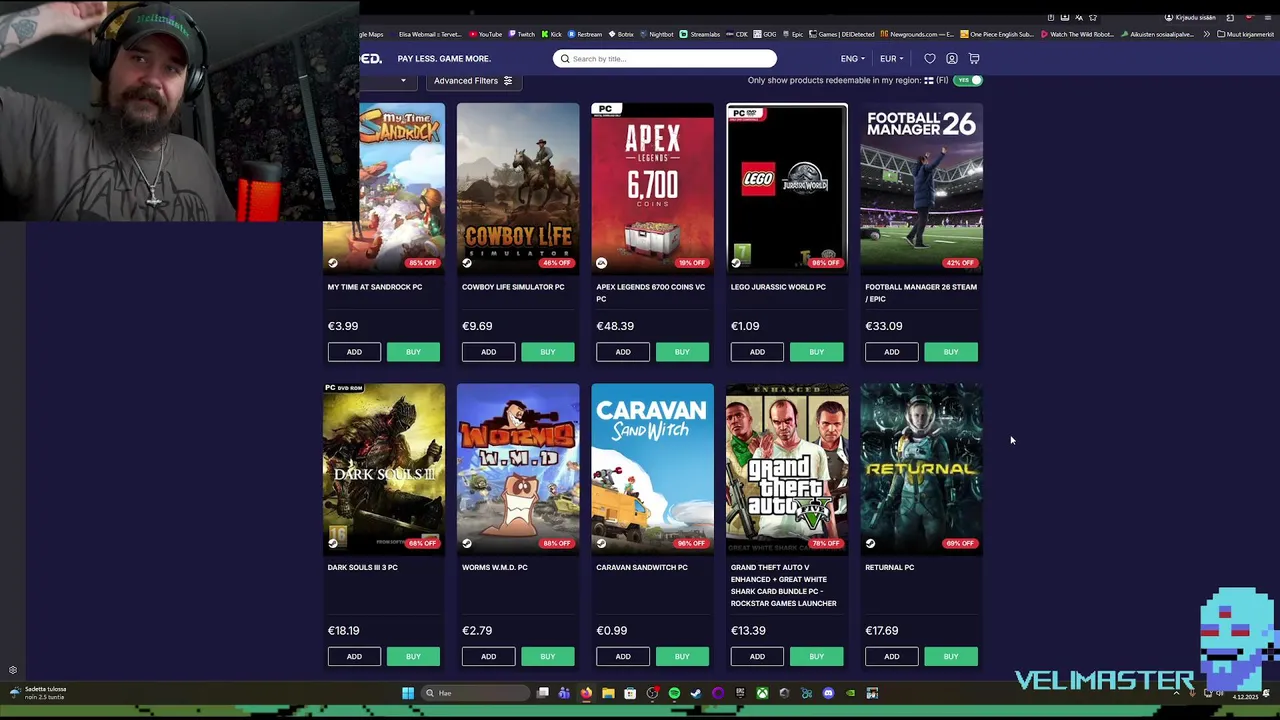Open the Epic bookmark
The height and width of the screenshot is (720, 1280).
793,34
